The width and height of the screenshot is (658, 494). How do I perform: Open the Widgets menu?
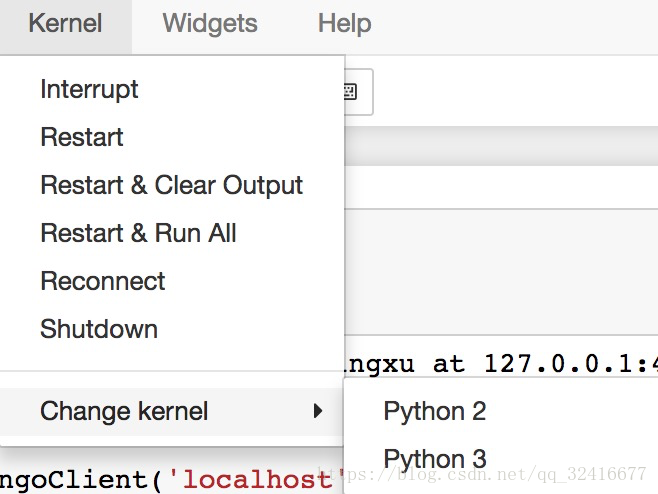pos(210,24)
